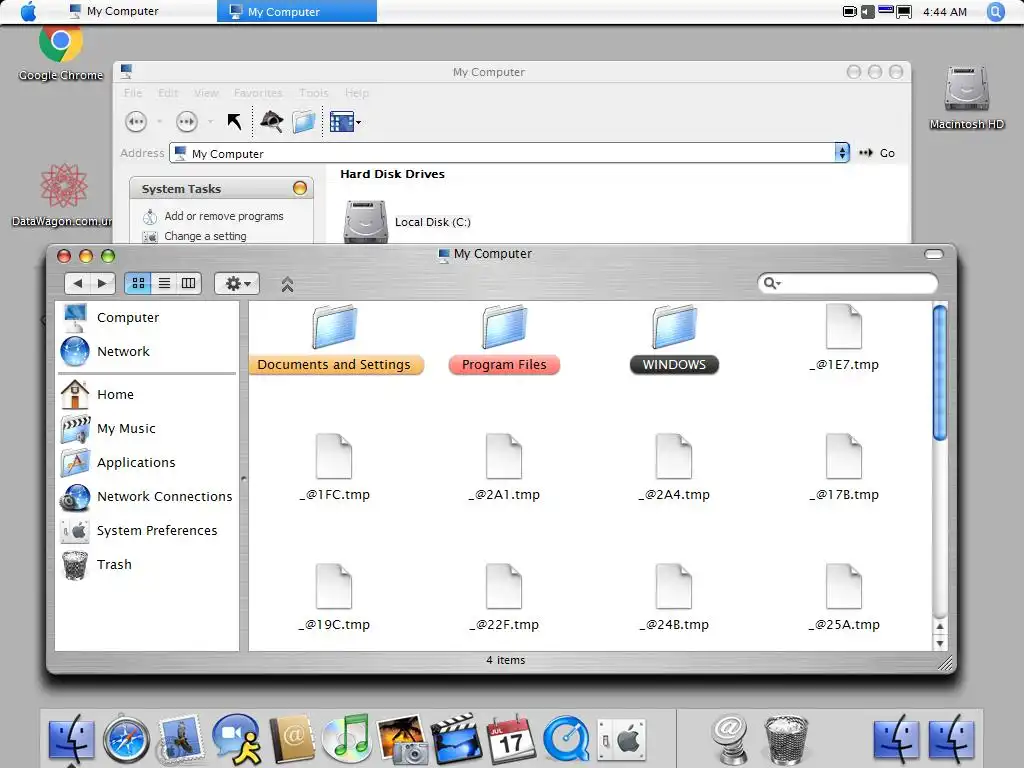Open the Trash can in dock
Screen dimensions: 1024x768
tap(786, 739)
